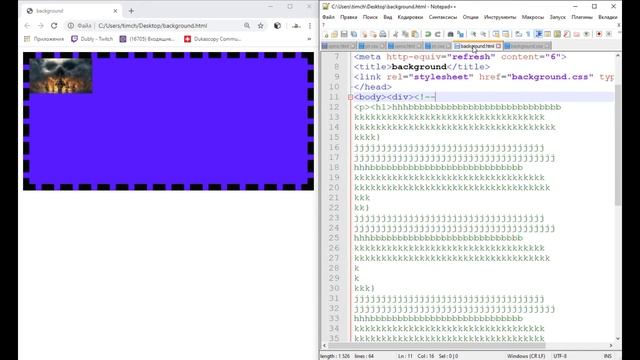640x360 pixels.
Task: Toggle synchronized vertical scrolling
Action: (496, 34)
